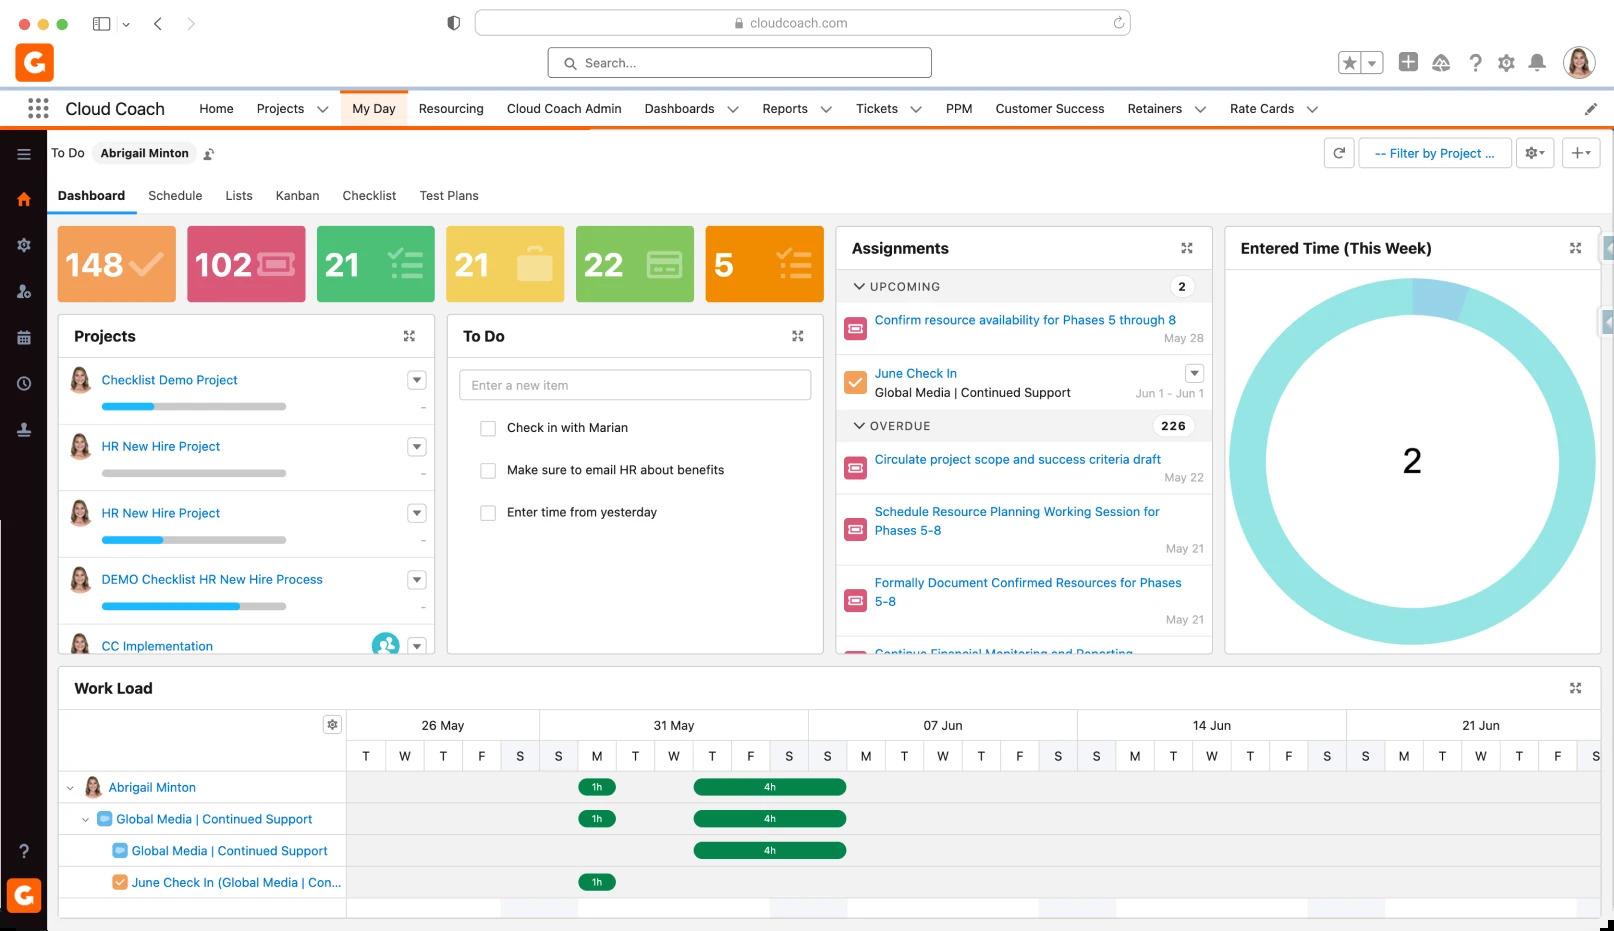Open the DEMO Checklist HR New Hire Process link
The height and width of the screenshot is (931, 1614).
[x=212, y=579]
